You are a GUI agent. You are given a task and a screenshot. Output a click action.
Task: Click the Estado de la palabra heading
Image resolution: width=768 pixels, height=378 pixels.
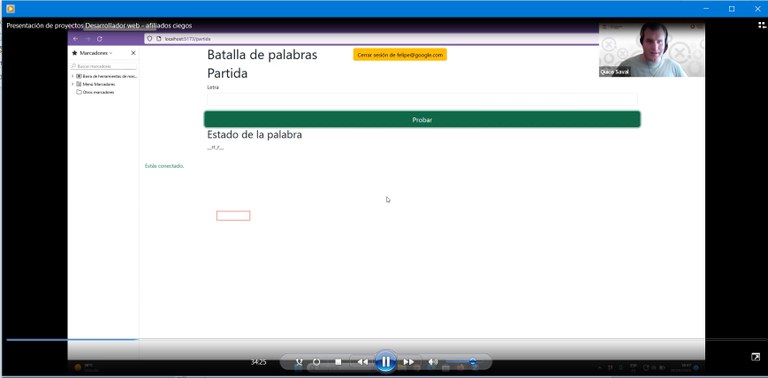pyautogui.click(x=254, y=134)
